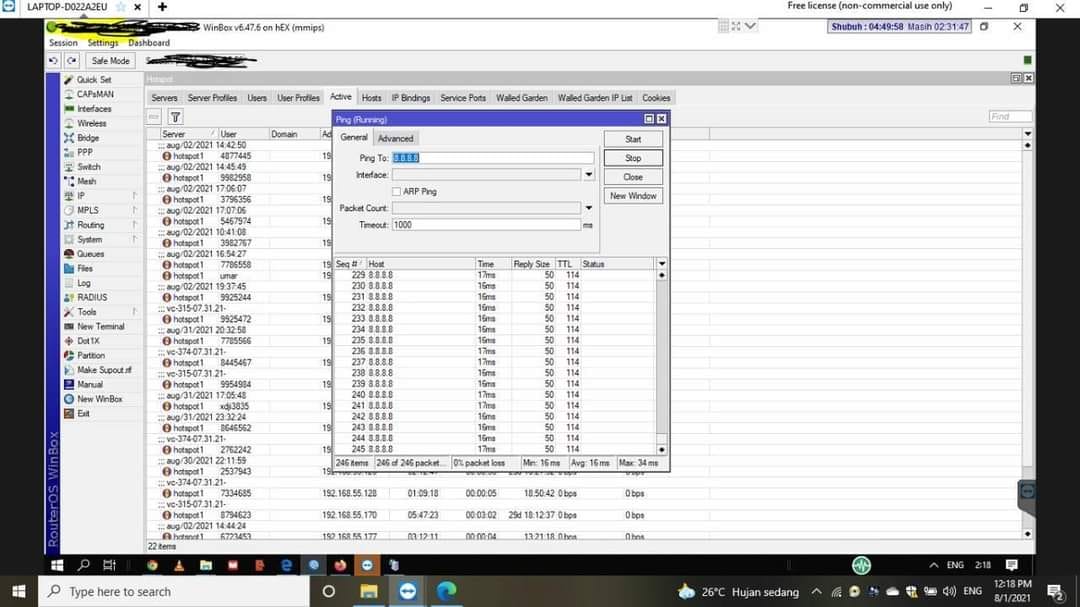Click the undo arrow in toolbar
The height and width of the screenshot is (607, 1080).
point(53,61)
